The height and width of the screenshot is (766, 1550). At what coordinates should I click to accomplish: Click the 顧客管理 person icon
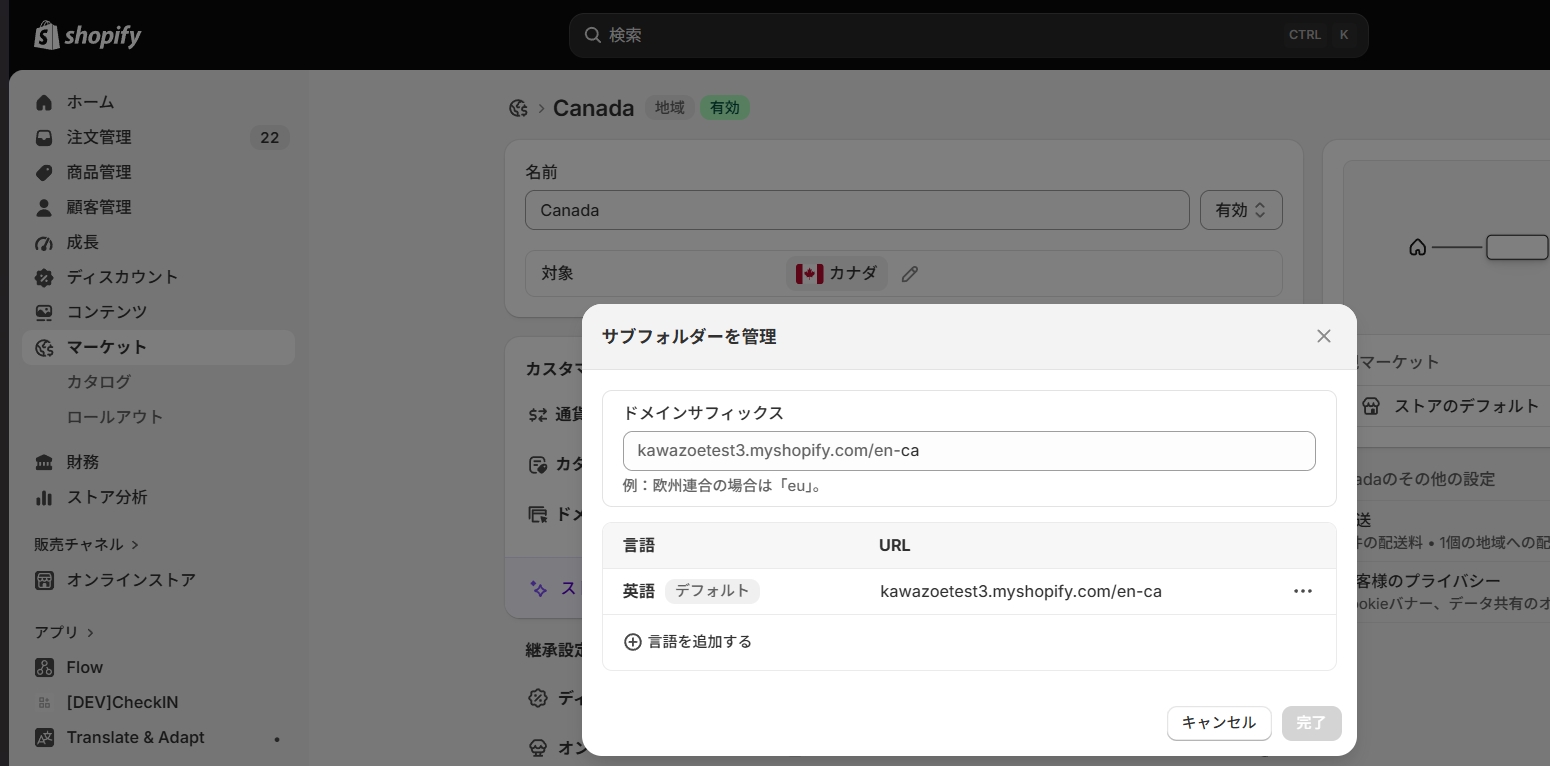[44, 207]
